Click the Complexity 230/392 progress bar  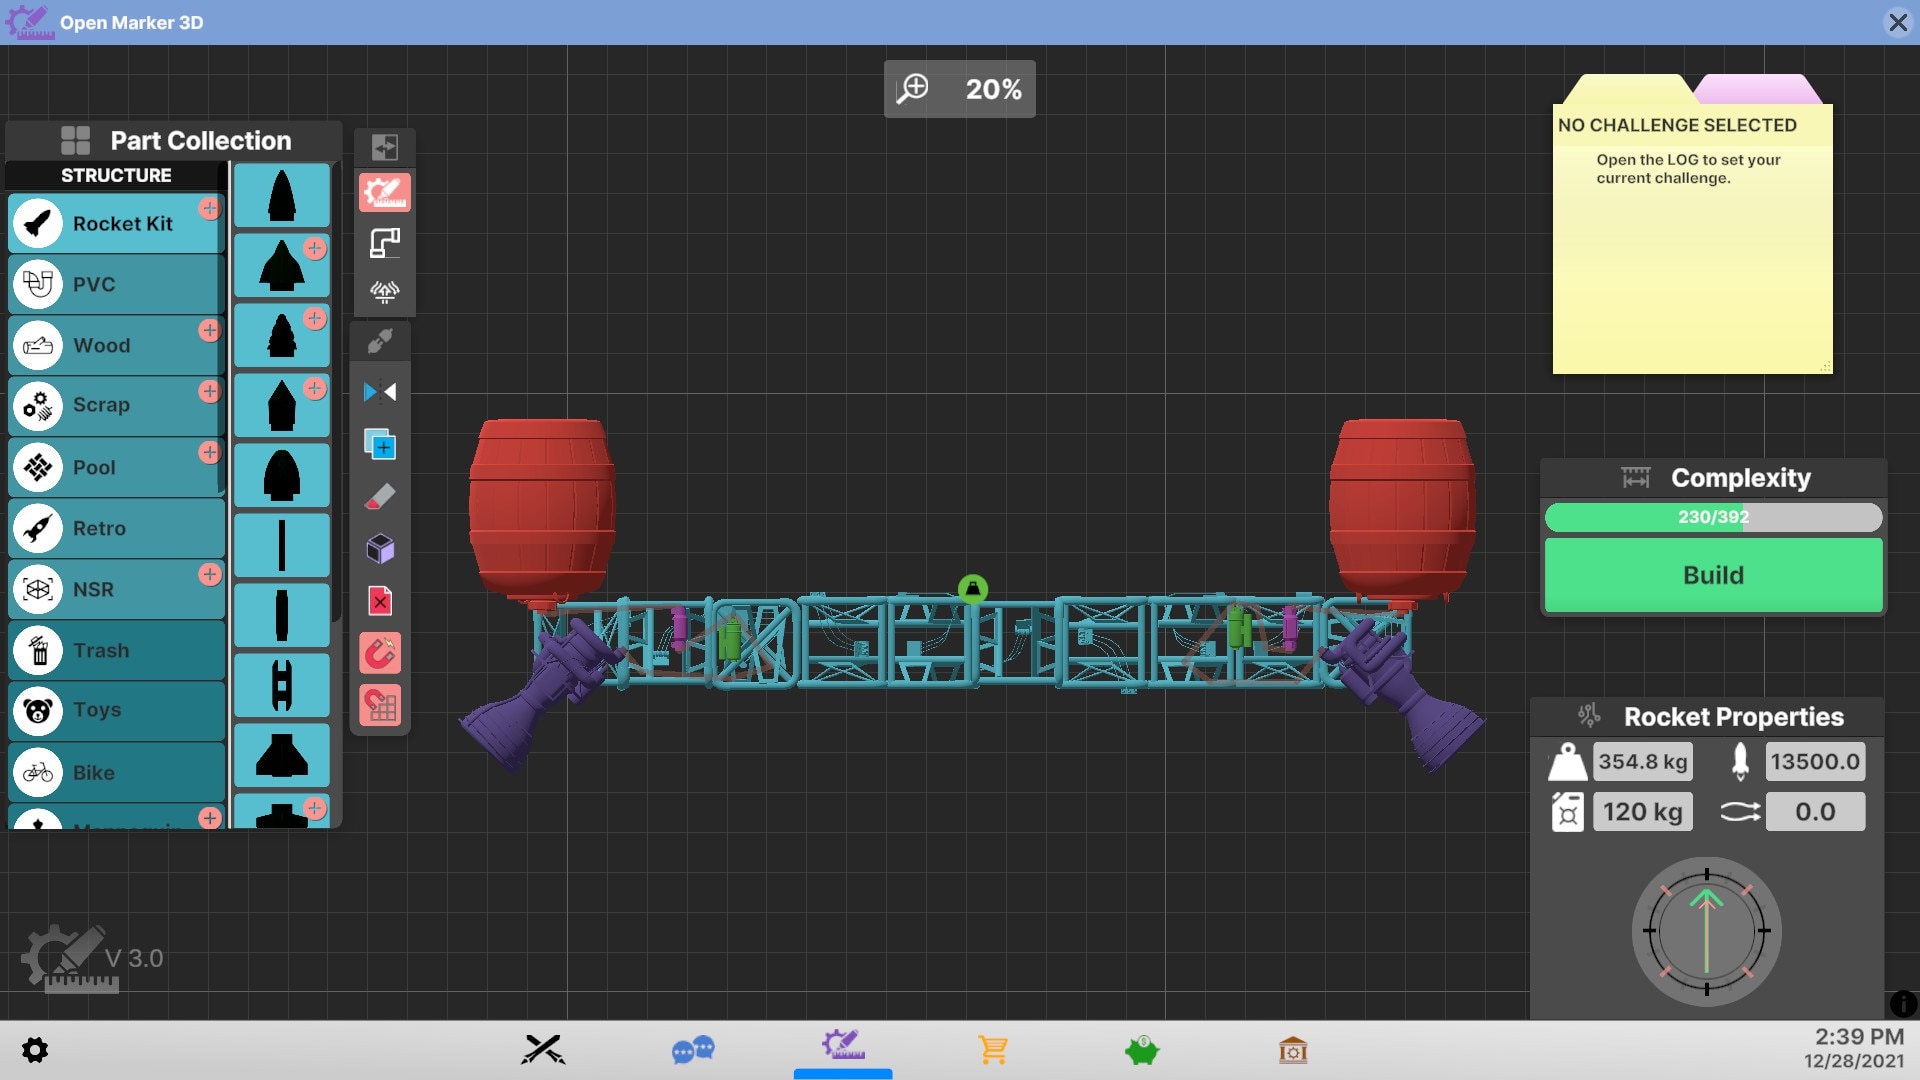tap(1712, 517)
